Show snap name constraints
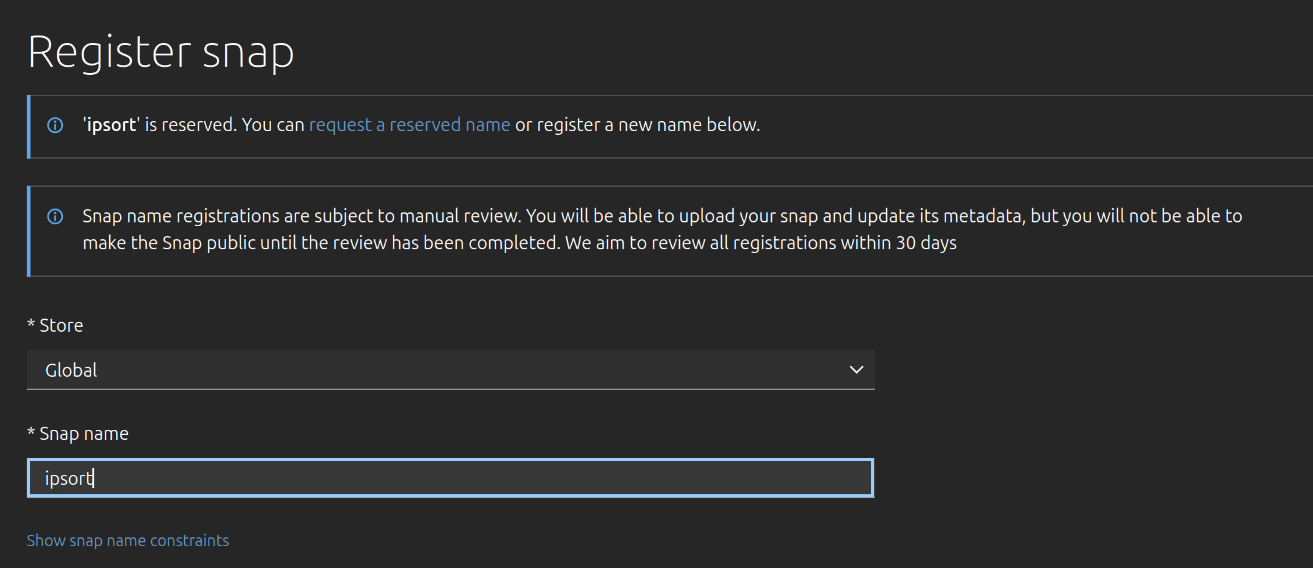Image resolution: width=1313 pixels, height=568 pixels. [x=127, y=540]
